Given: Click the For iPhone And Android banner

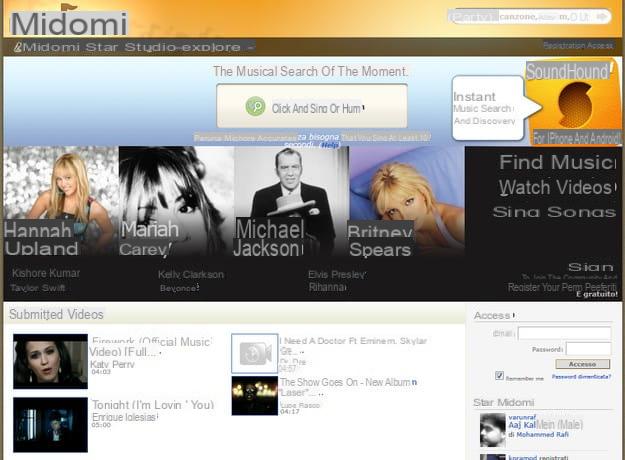Looking at the screenshot, I should tap(576, 138).
